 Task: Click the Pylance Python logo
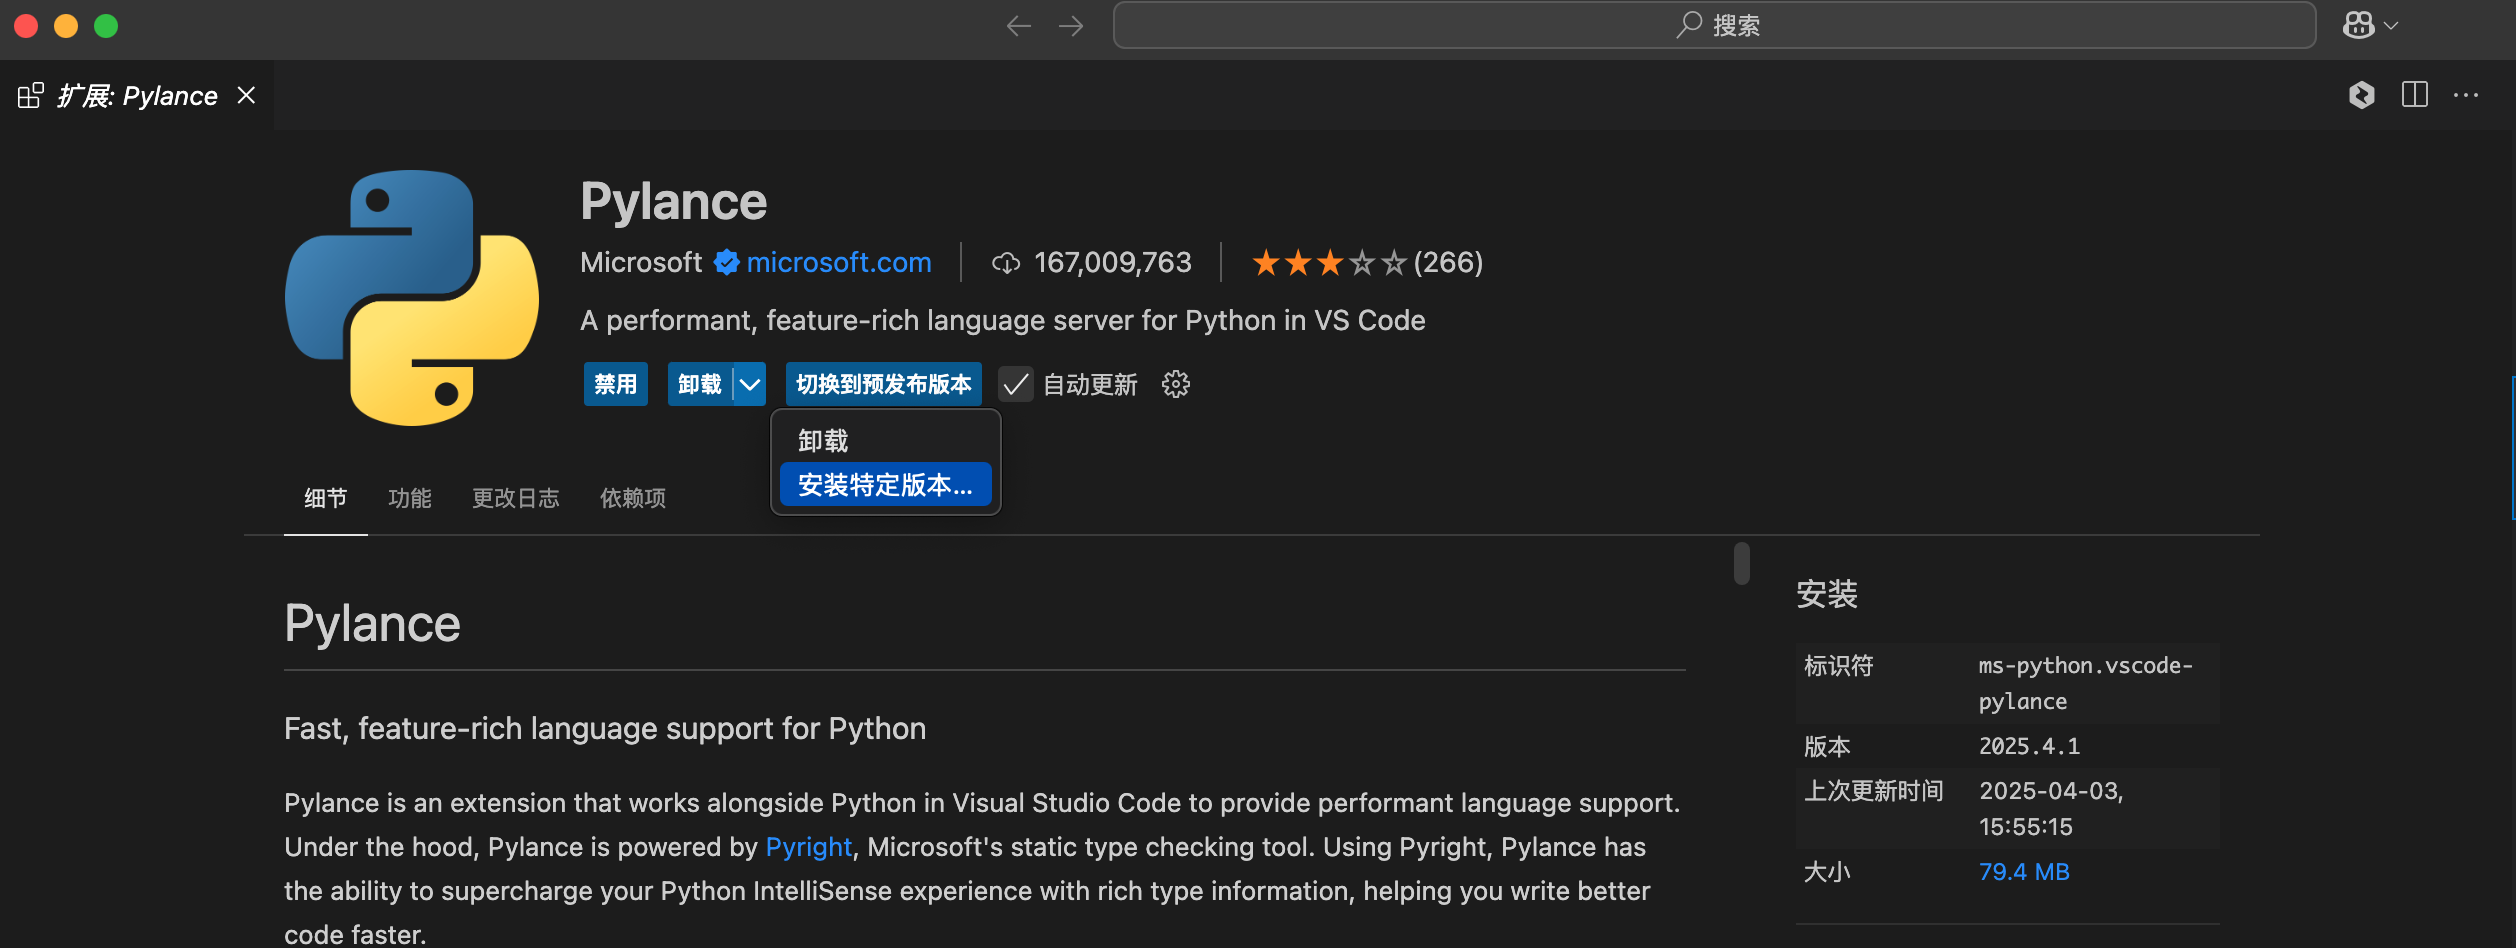[412, 298]
